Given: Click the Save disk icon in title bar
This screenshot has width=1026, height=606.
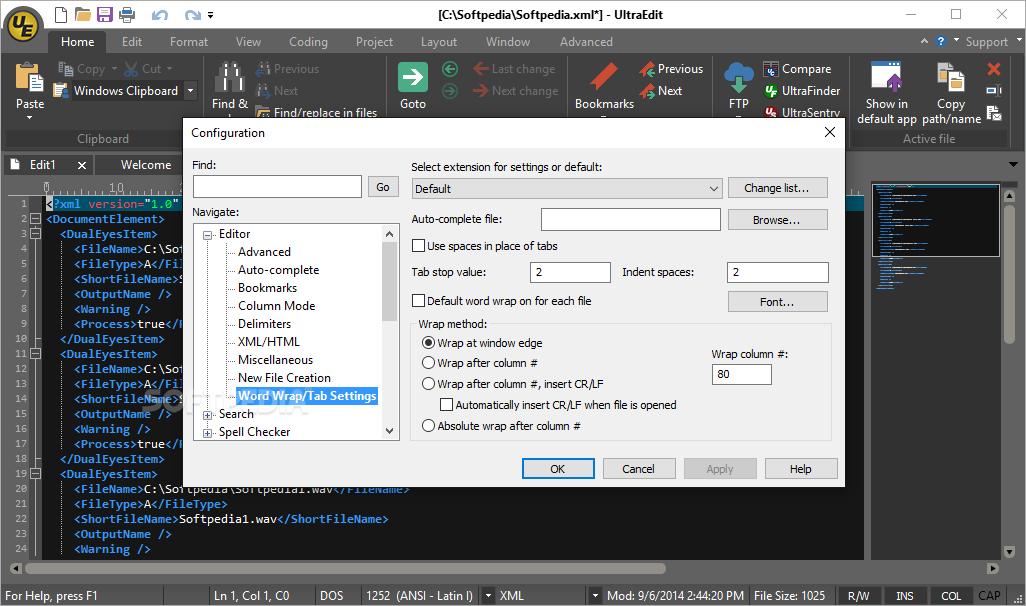Looking at the screenshot, I should [x=105, y=14].
